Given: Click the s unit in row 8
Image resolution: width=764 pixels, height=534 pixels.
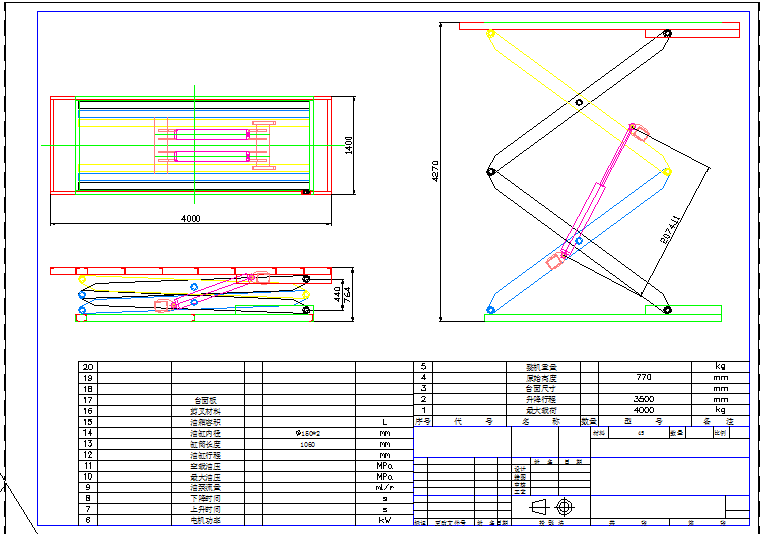Looking at the screenshot, I should (385, 498).
